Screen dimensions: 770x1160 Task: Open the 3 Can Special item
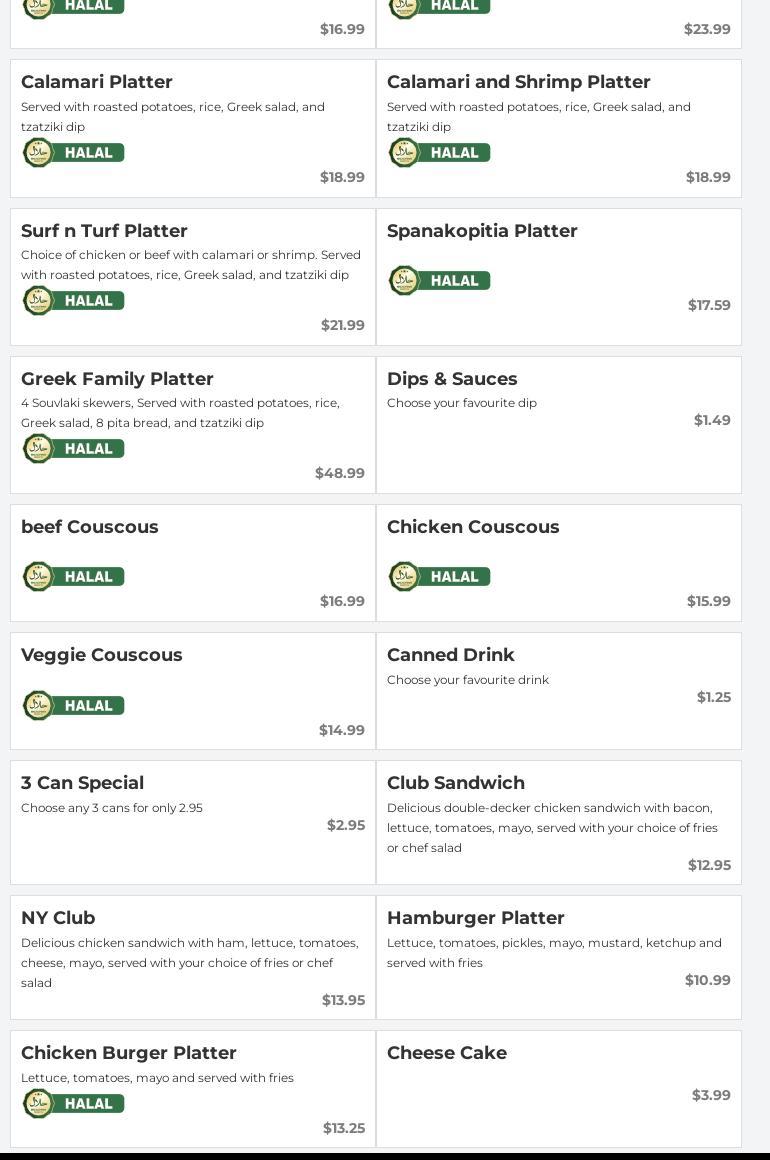tap(82, 783)
